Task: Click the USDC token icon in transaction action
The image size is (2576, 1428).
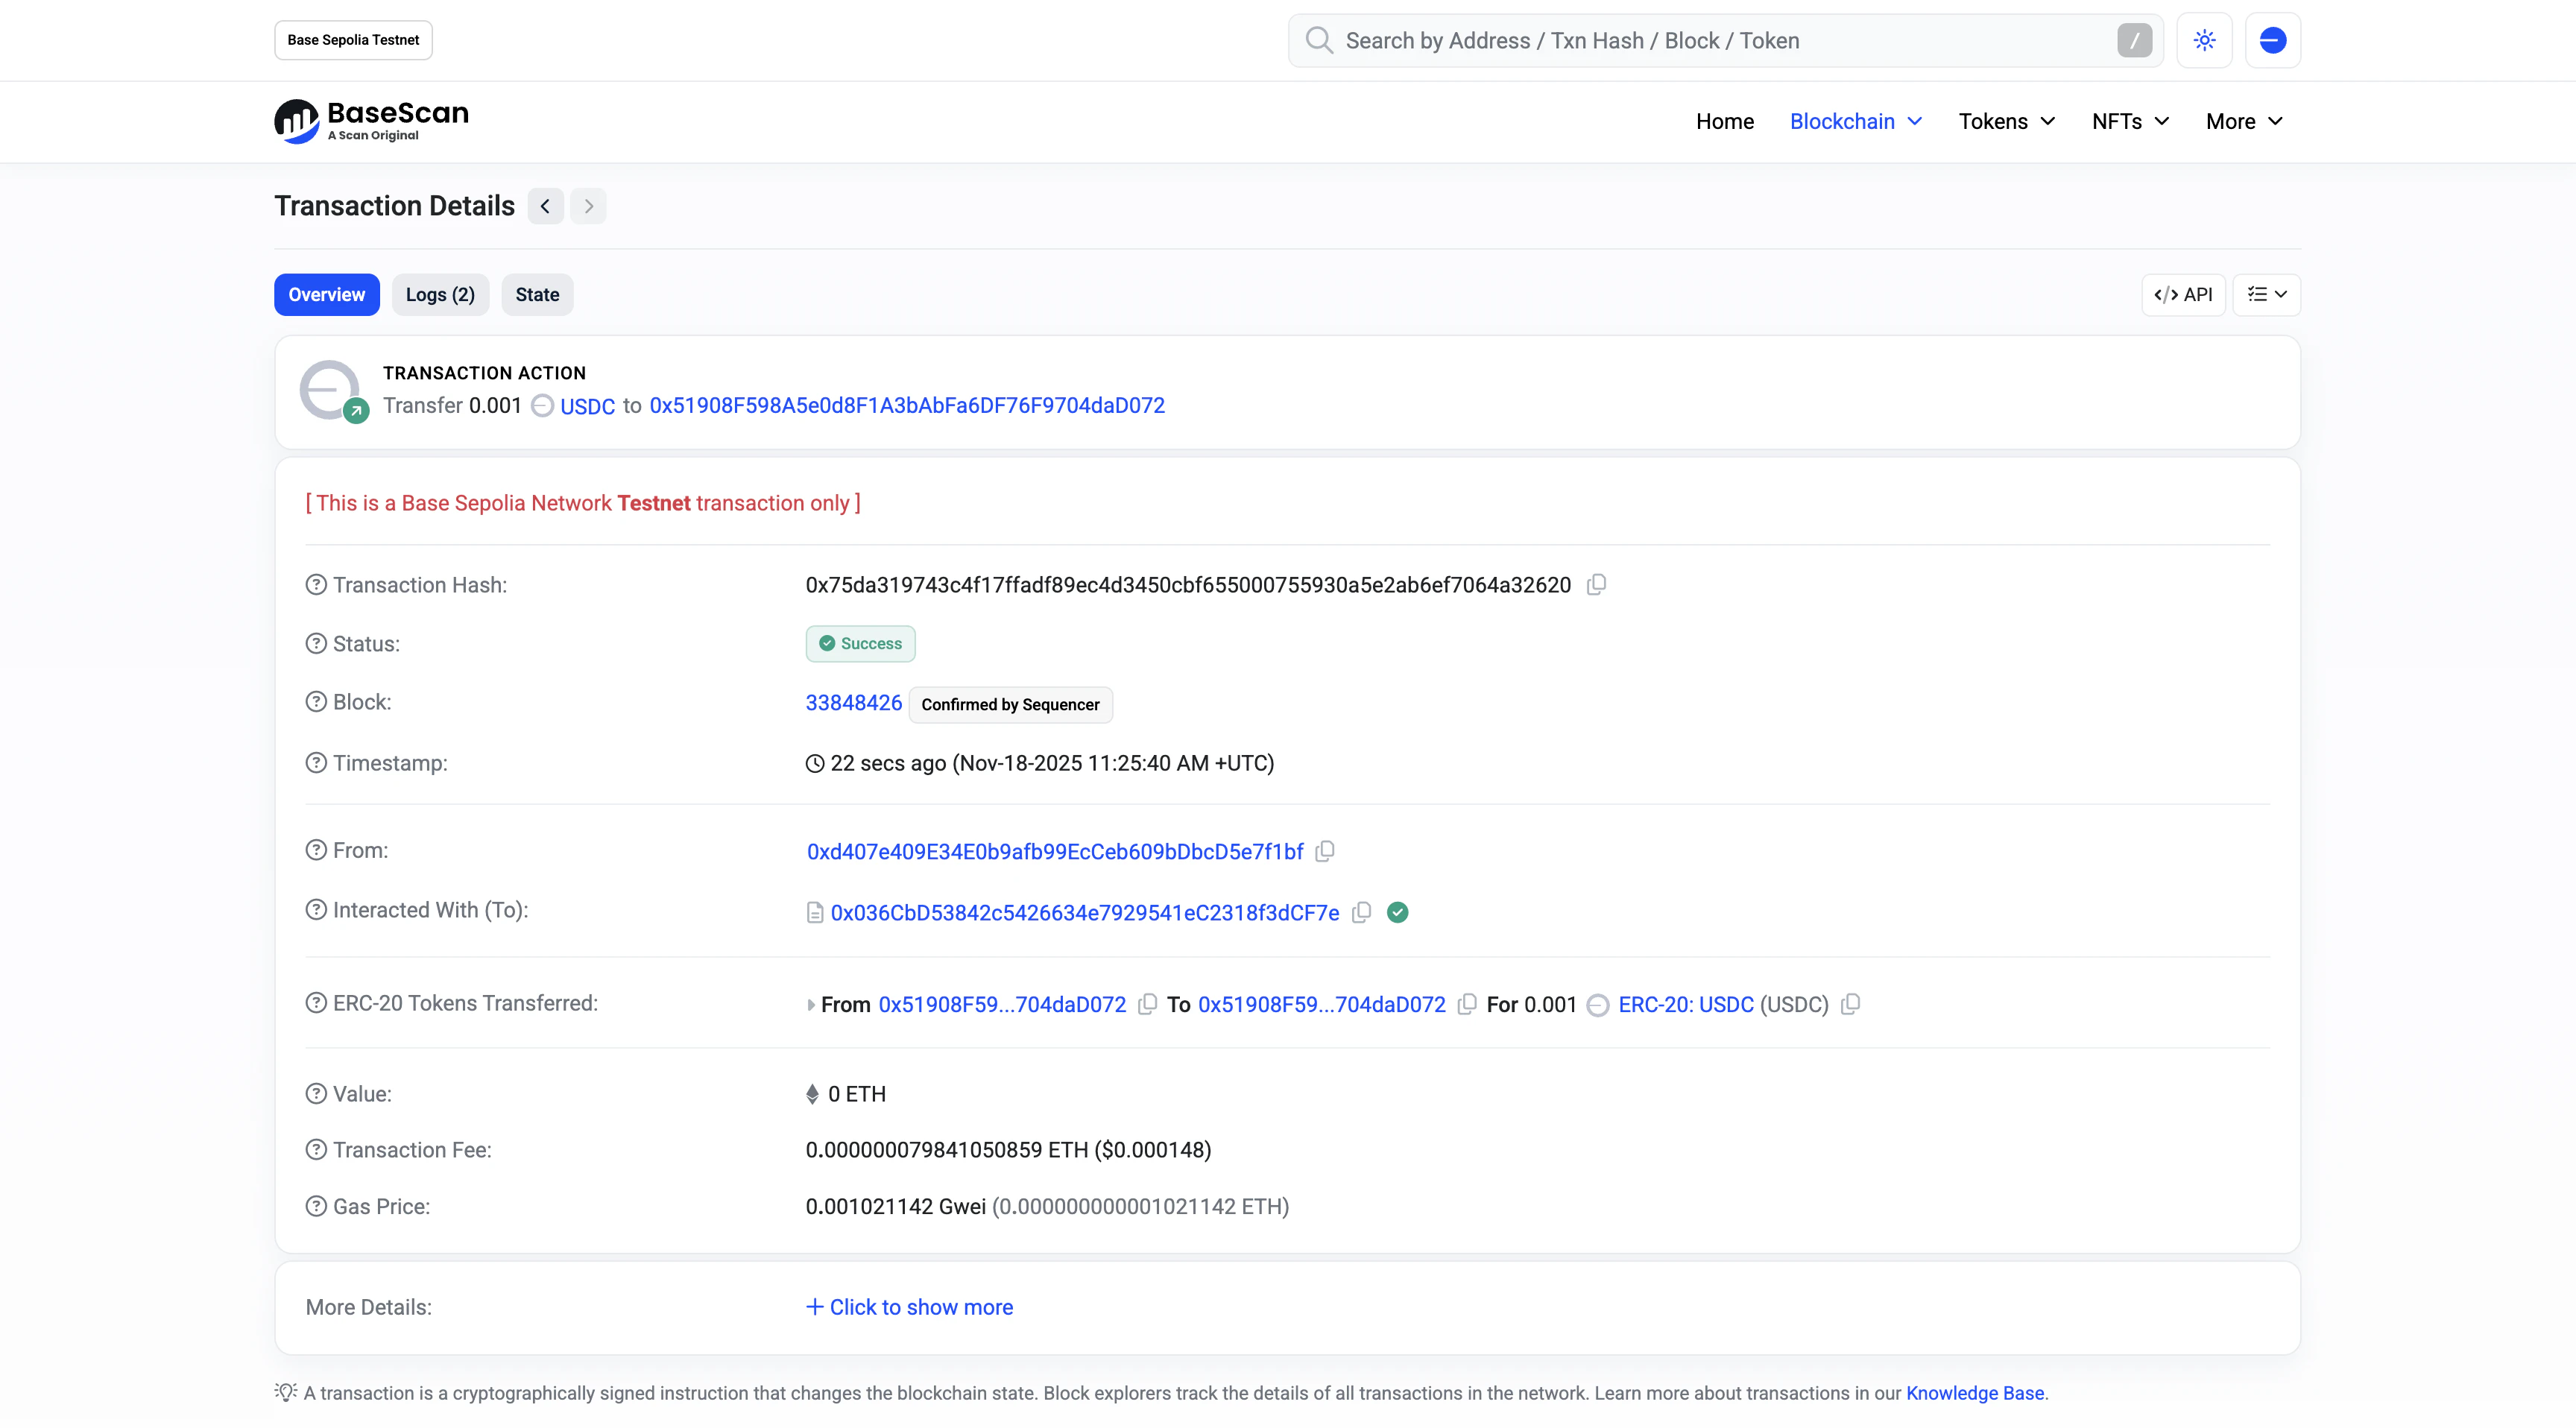Action: click(x=542, y=406)
